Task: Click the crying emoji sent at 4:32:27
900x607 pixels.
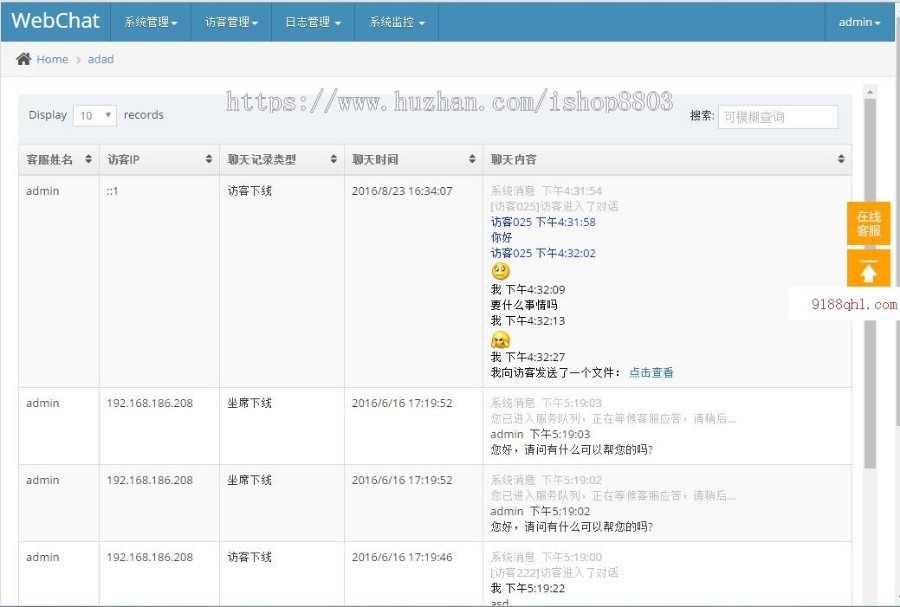Action: 499,340
